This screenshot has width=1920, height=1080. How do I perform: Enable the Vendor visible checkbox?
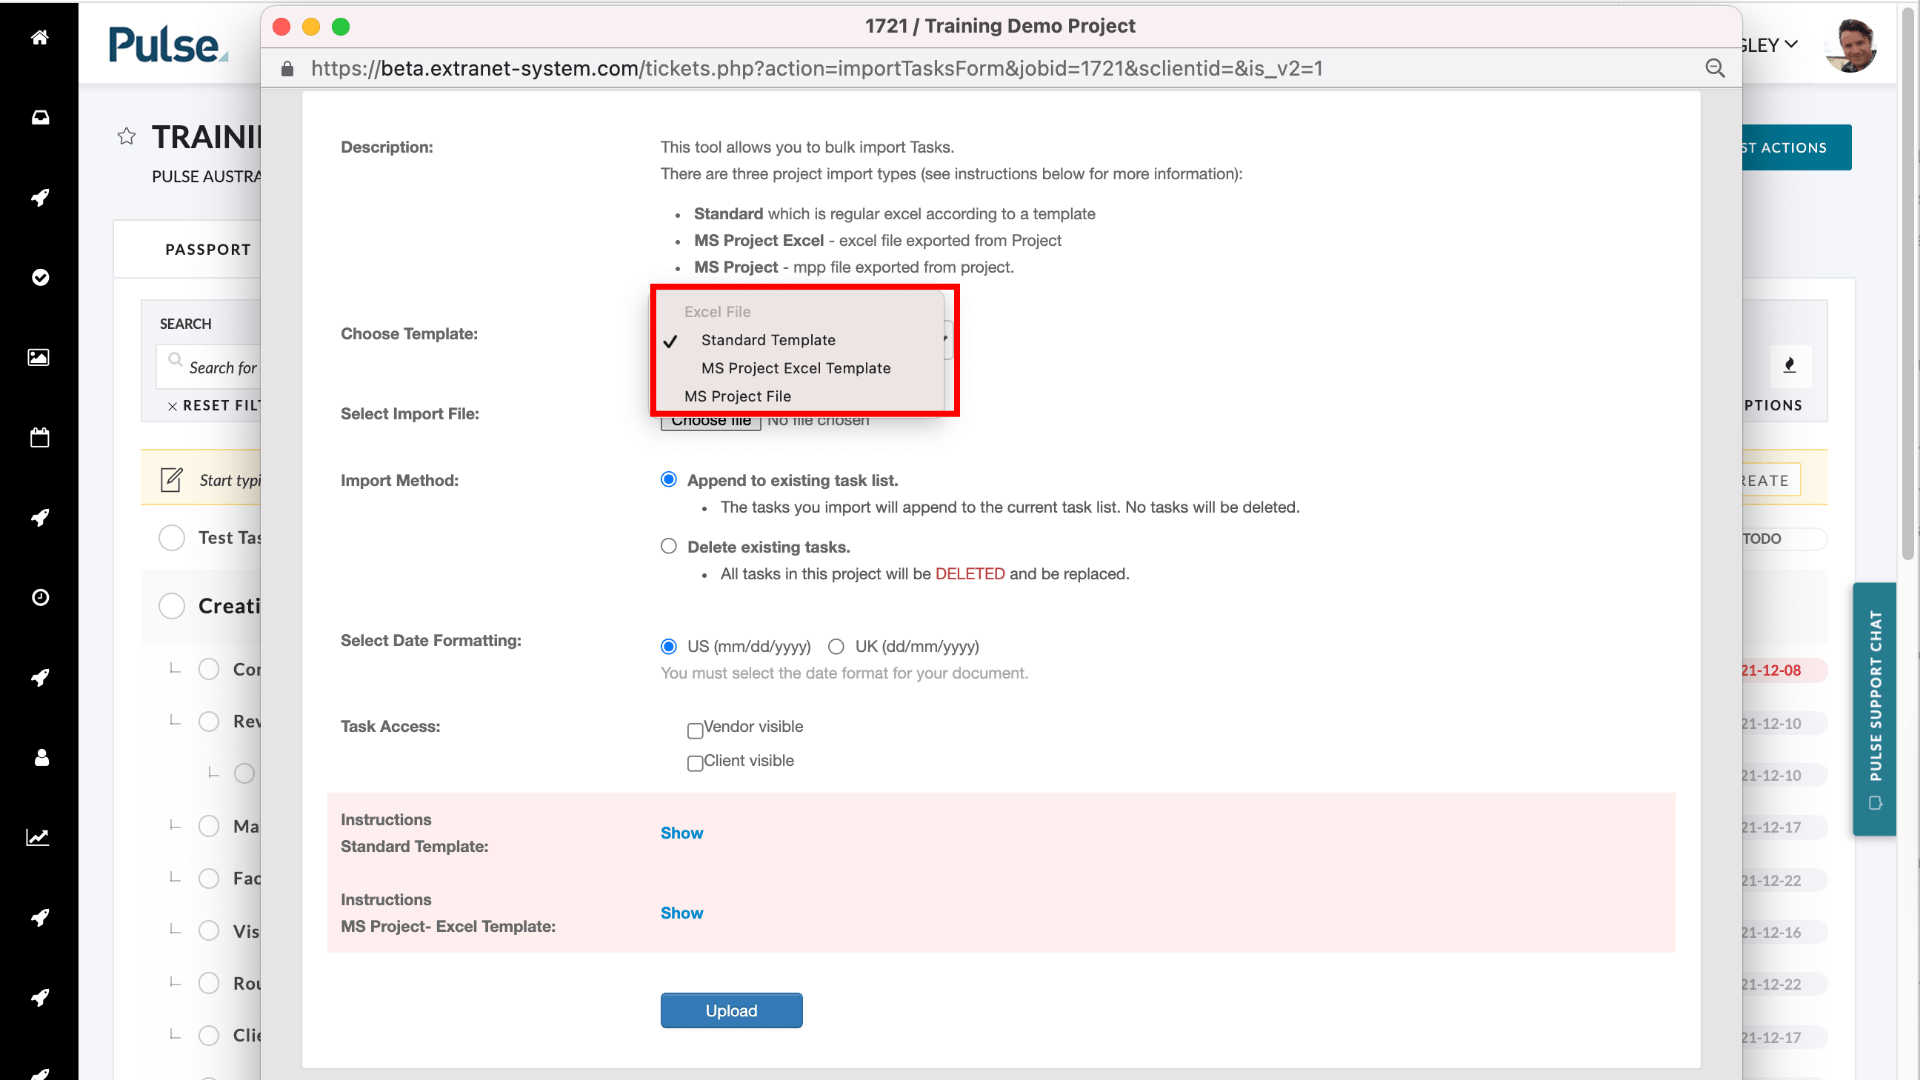tap(695, 730)
